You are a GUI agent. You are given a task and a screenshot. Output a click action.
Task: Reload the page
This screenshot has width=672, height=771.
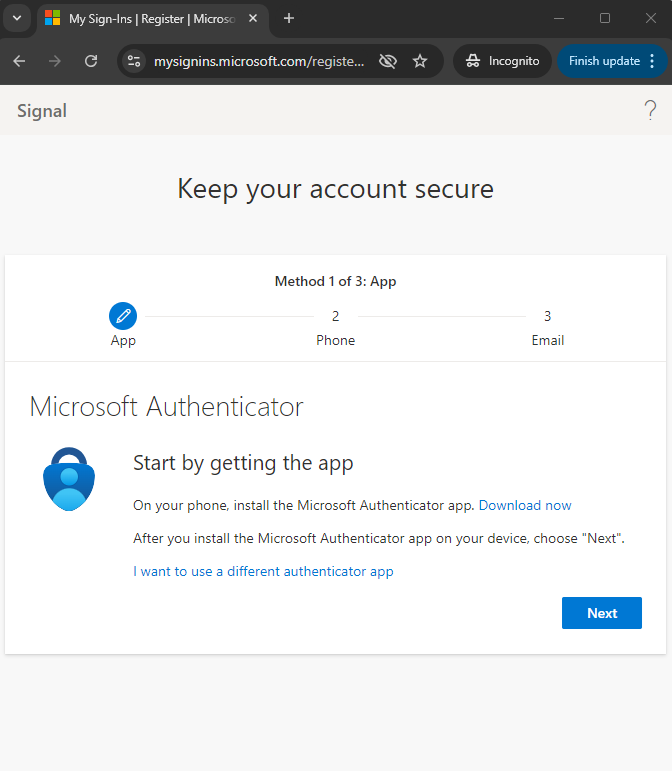pyautogui.click(x=91, y=61)
